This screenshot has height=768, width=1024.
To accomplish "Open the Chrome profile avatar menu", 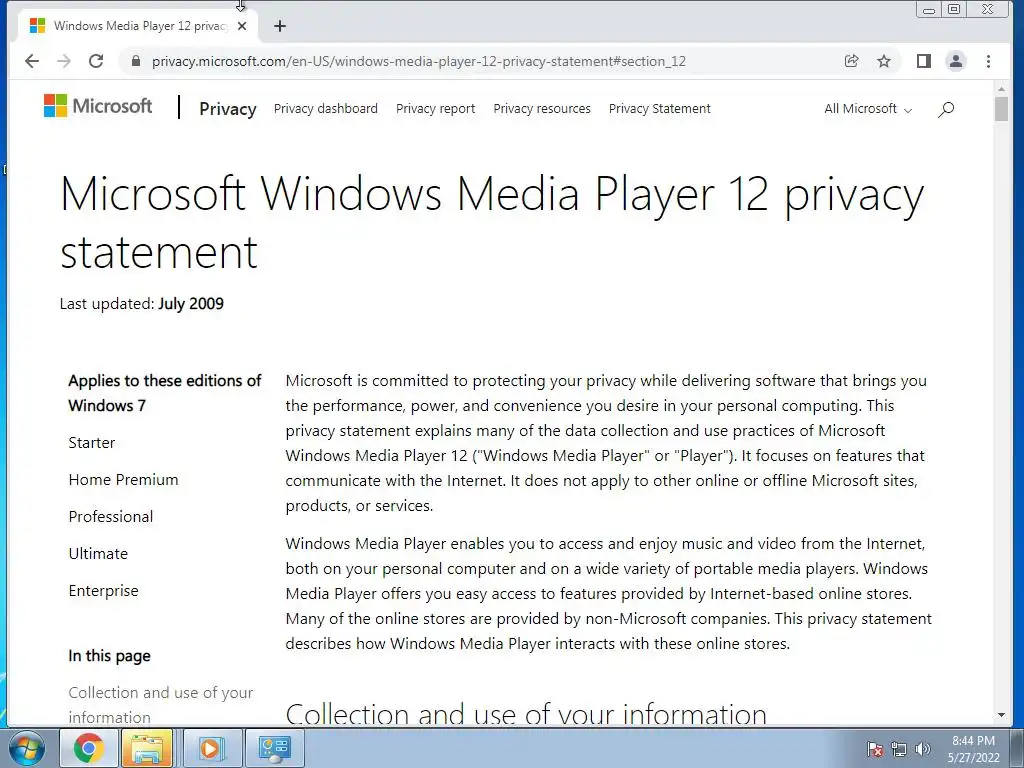I will click(955, 61).
